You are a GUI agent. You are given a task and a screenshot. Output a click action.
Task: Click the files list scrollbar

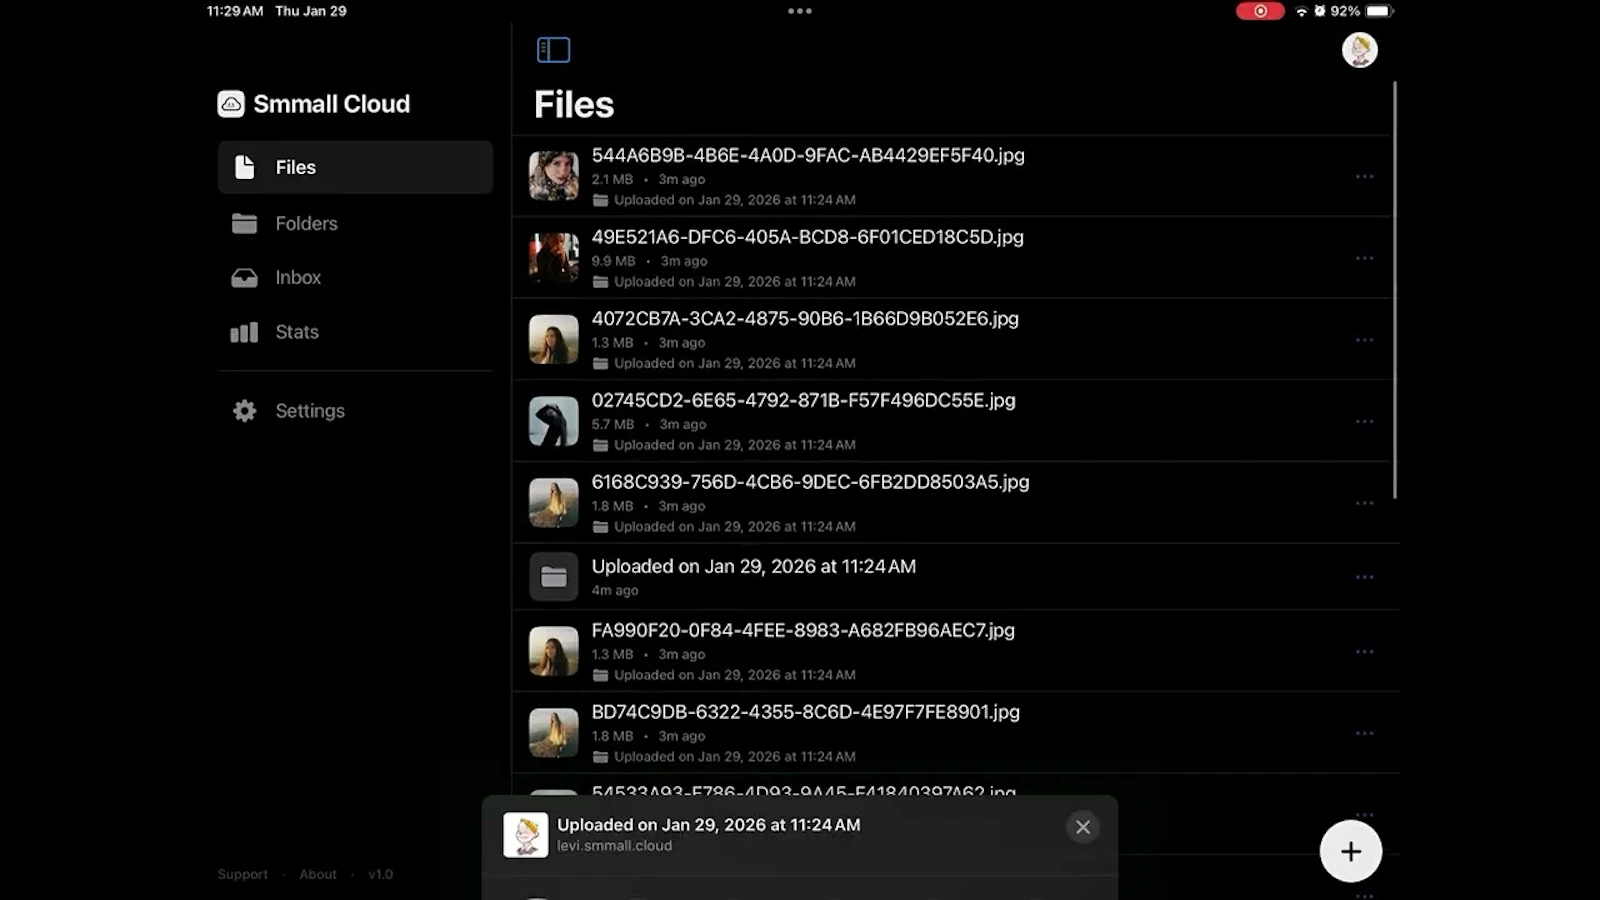[1394, 290]
